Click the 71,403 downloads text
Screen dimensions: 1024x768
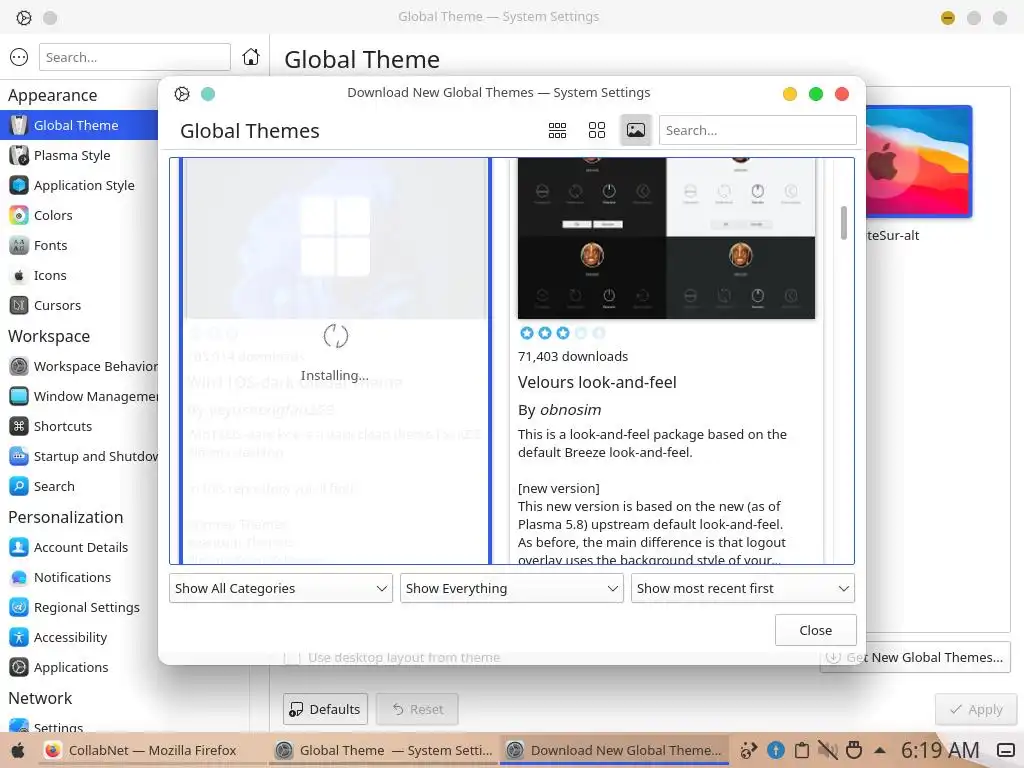click(x=573, y=357)
